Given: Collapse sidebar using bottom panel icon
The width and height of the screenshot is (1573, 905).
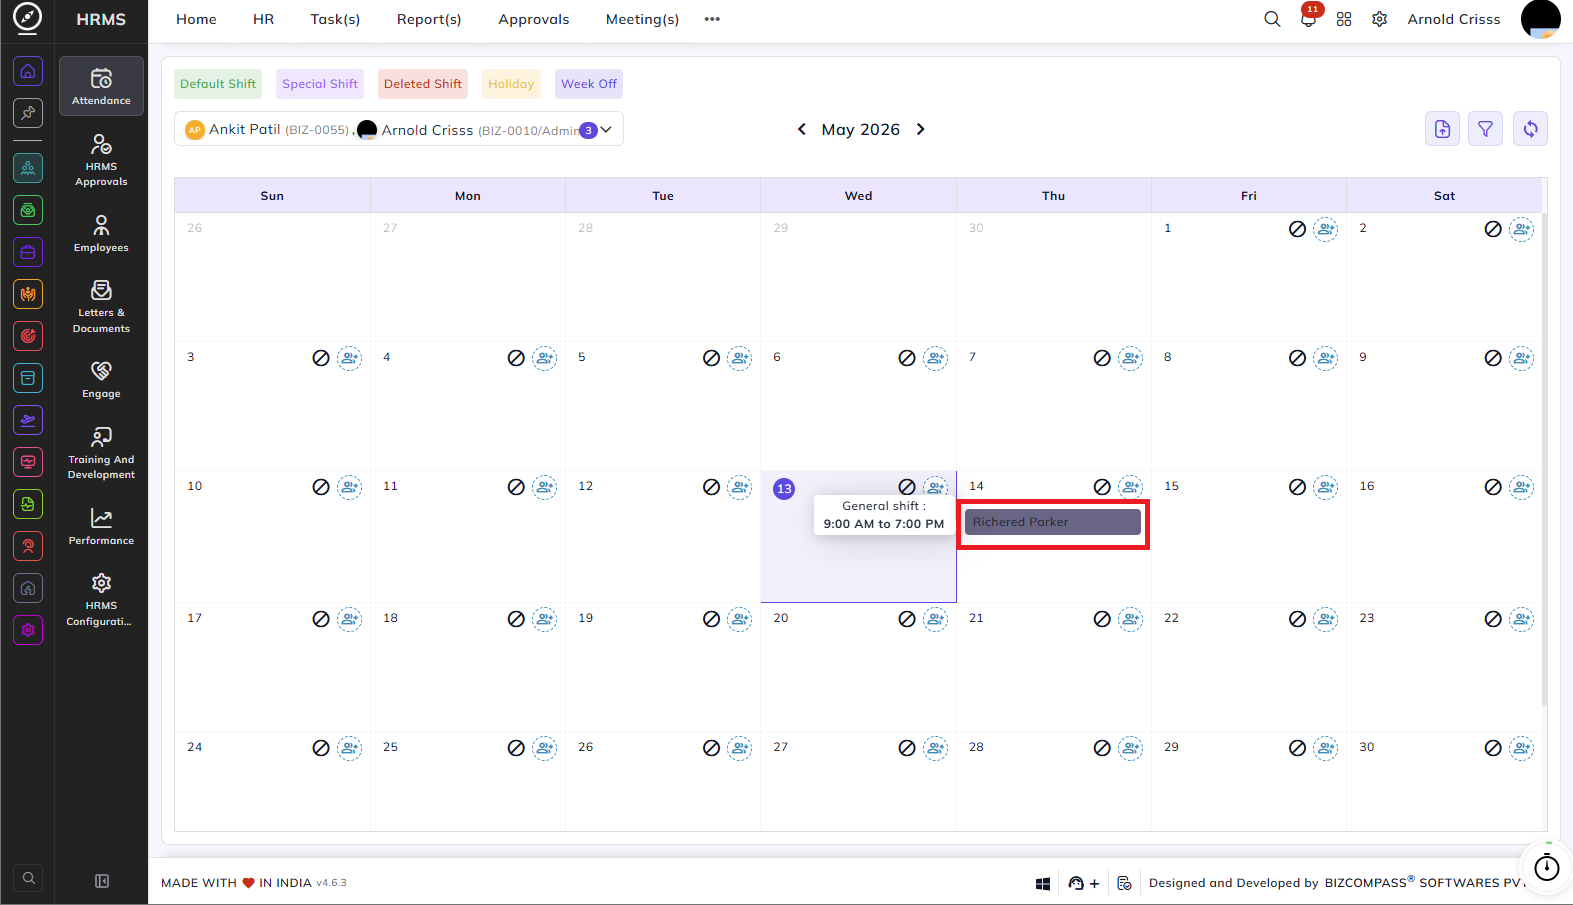Looking at the screenshot, I should tap(101, 881).
